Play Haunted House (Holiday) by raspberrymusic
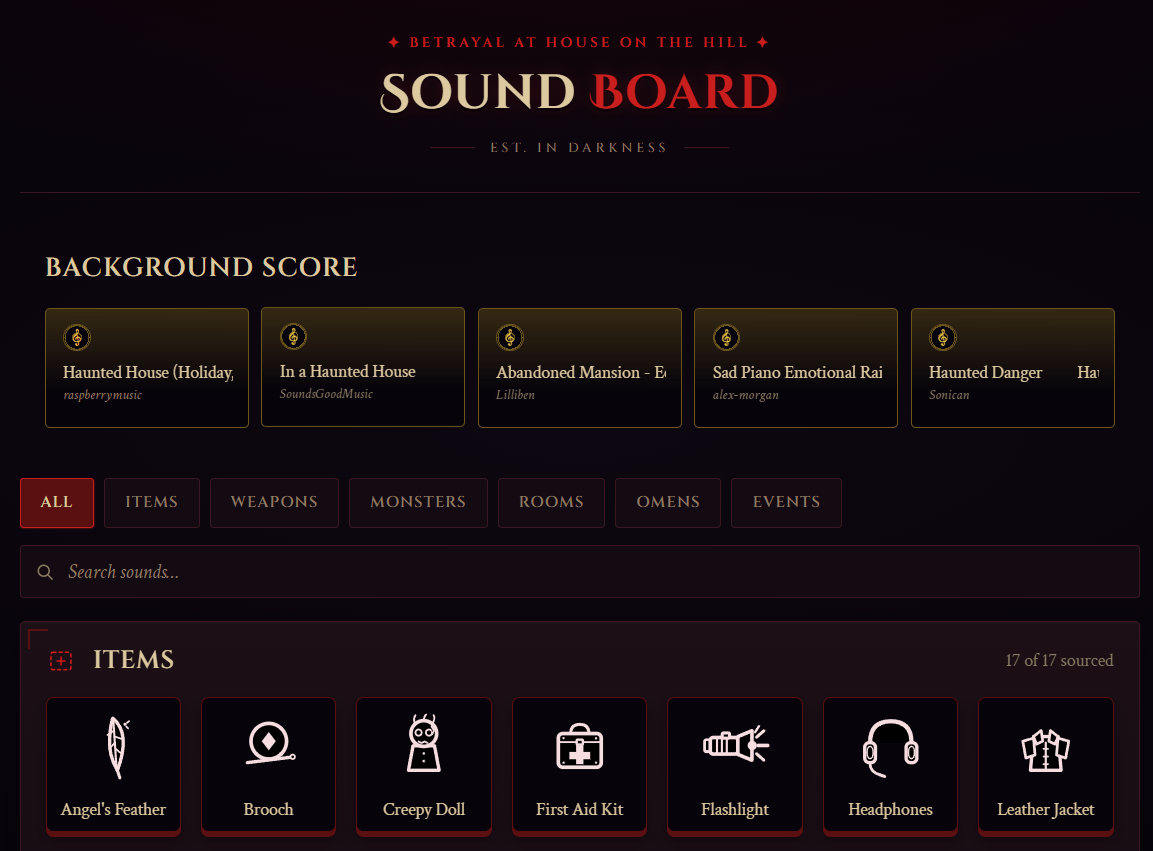This screenshot has width=1153, height=851. 147,368
